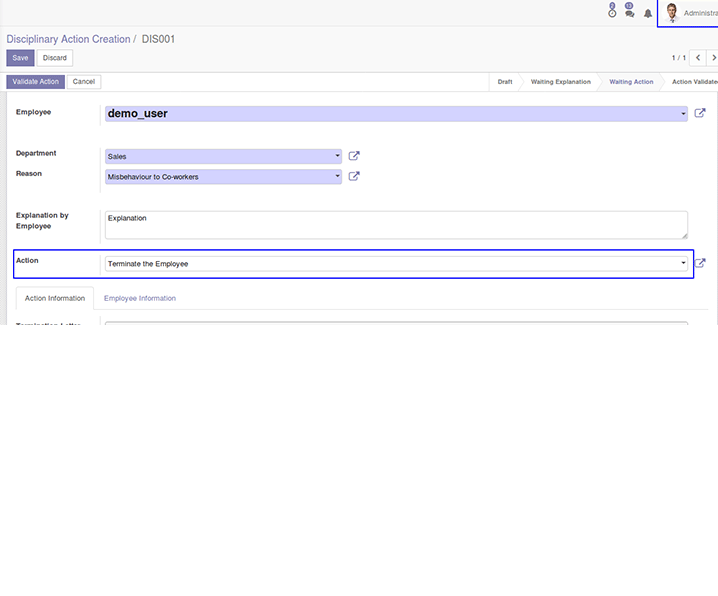Select the Waiting Action stage

(631, 82)
